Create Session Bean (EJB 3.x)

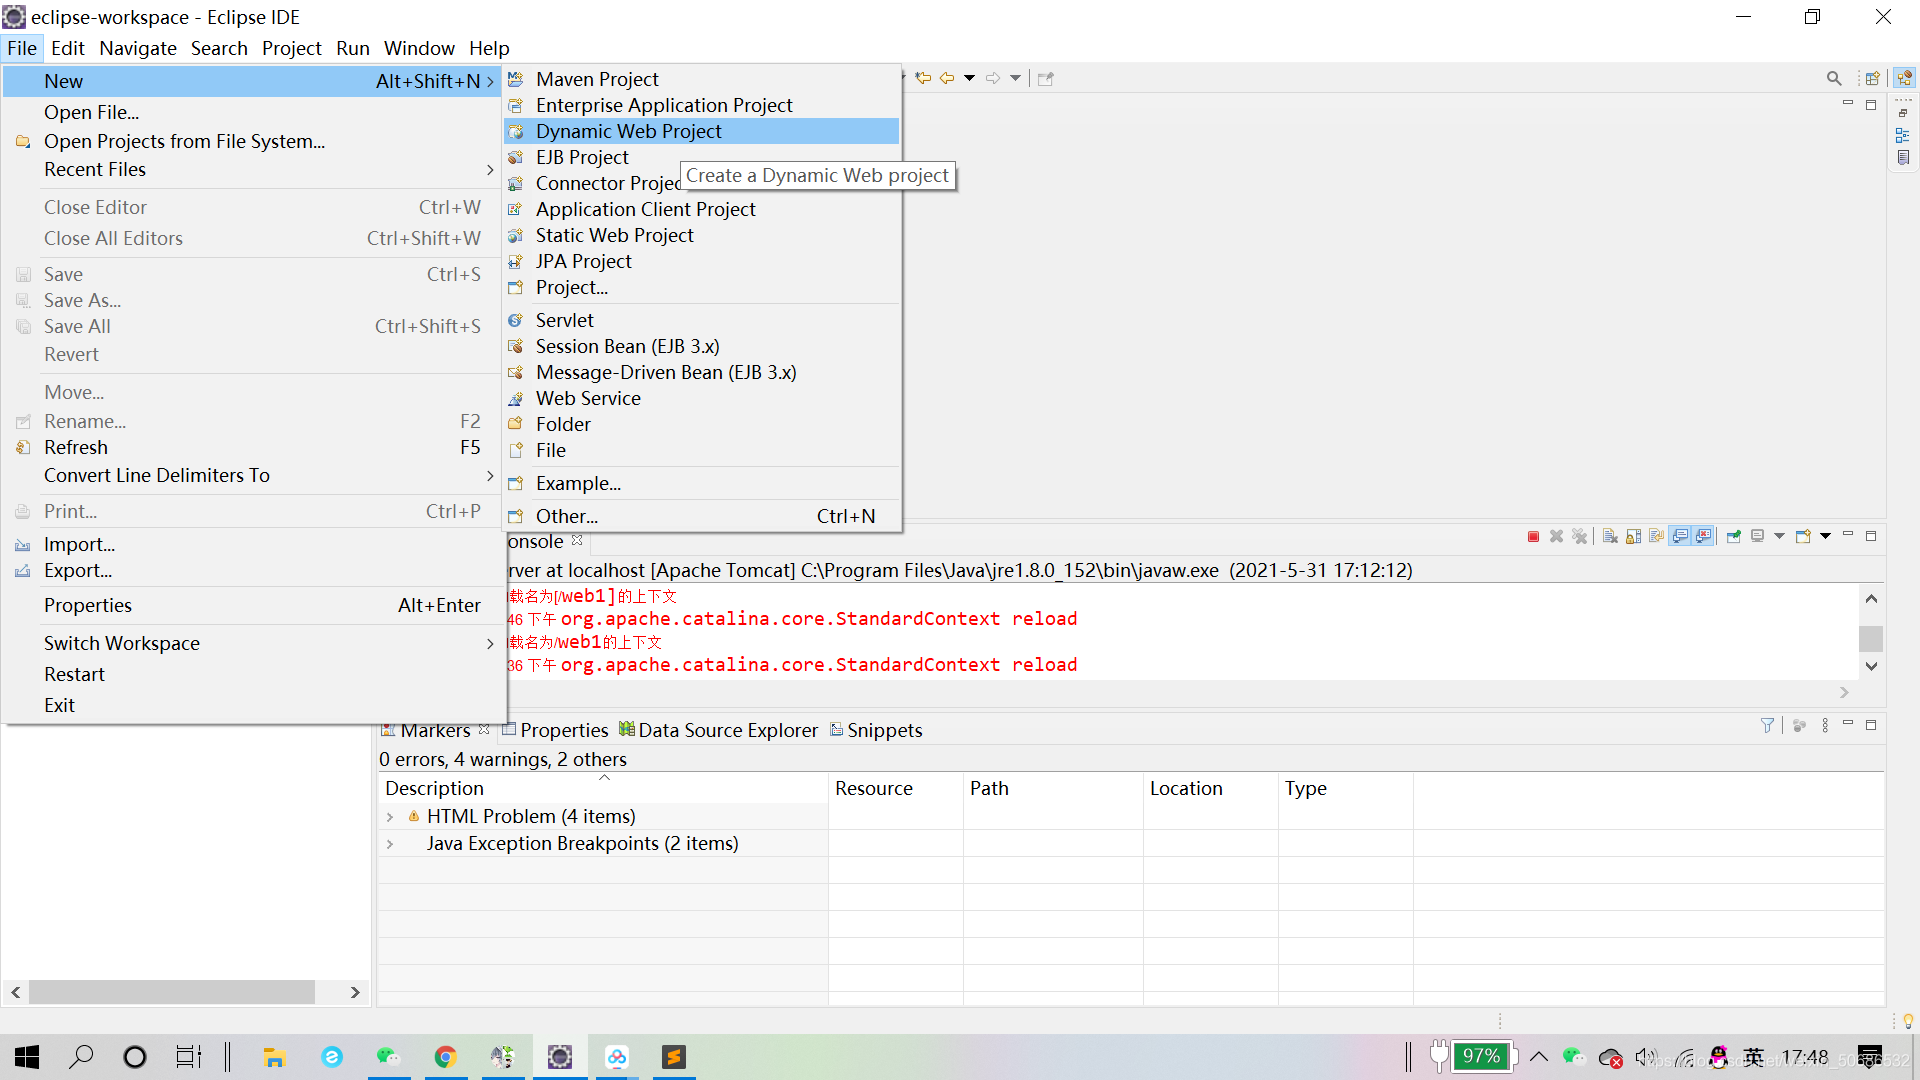click(x=701, y=346)
